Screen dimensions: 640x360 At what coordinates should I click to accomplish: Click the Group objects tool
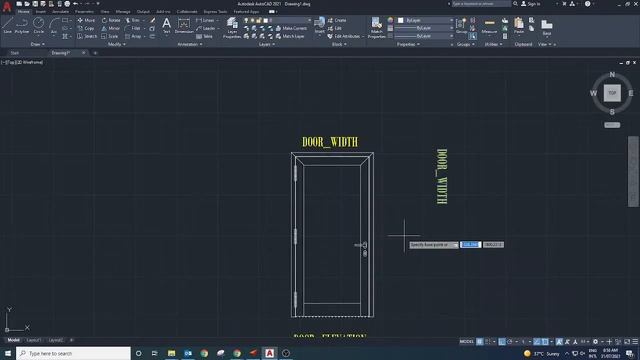point(461,25)
